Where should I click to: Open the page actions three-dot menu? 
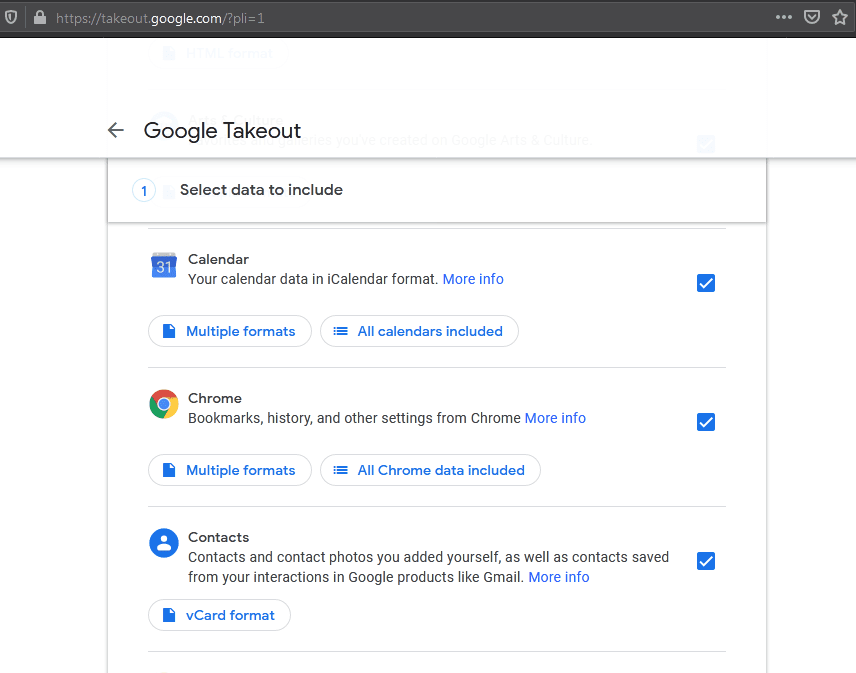coord(784,18)
